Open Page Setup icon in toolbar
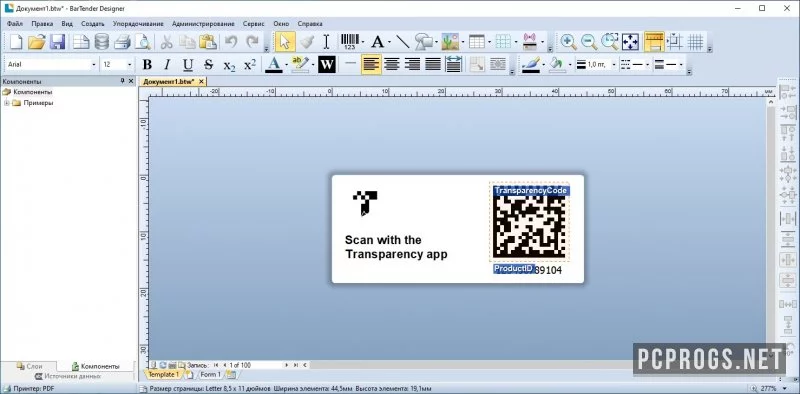Viewport: 800px width, 394px height. point(81,42)
